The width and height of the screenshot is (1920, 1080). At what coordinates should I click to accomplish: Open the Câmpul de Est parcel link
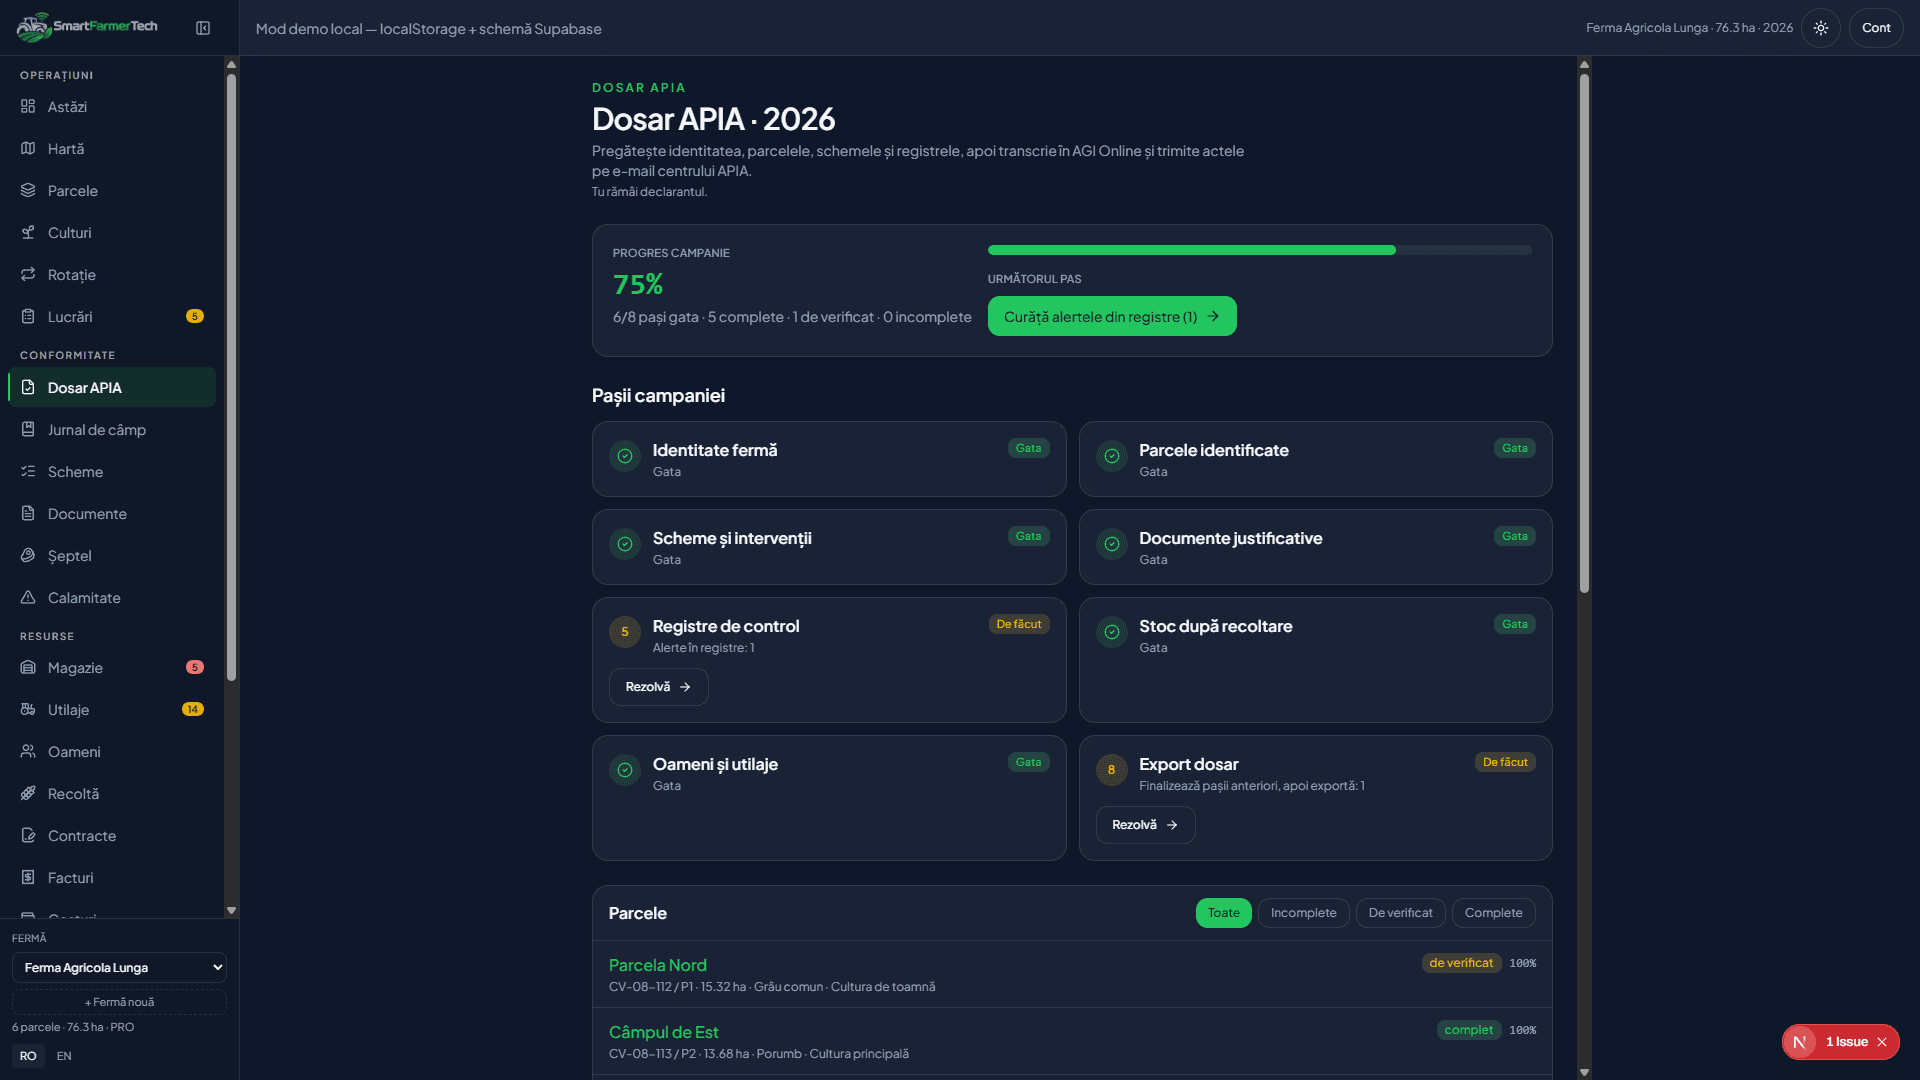click(x=664, y=1032)
